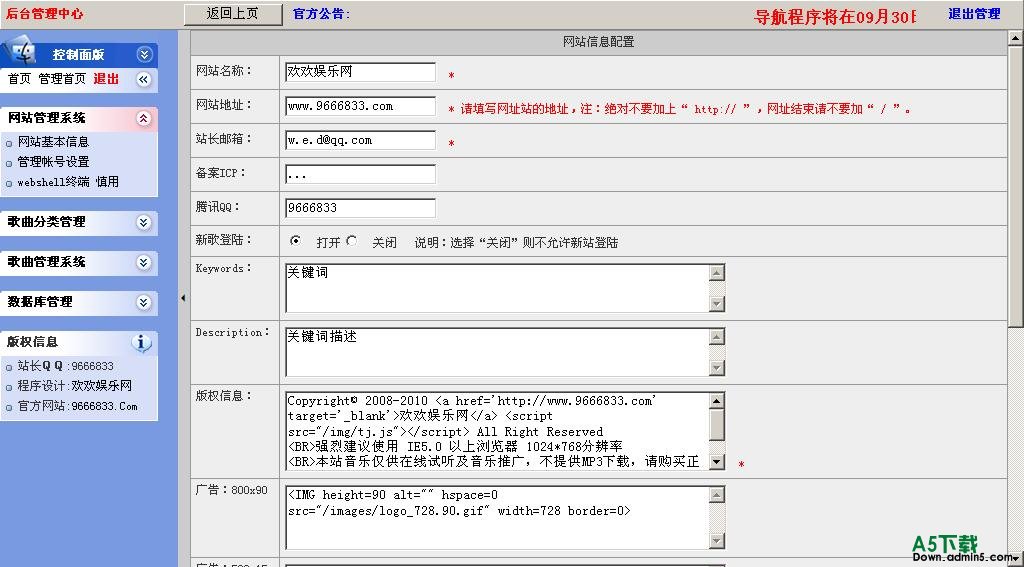The height and width of the screenshot is (567, 1024).
Task: Open the 管理首页 link
Action: 62,79
